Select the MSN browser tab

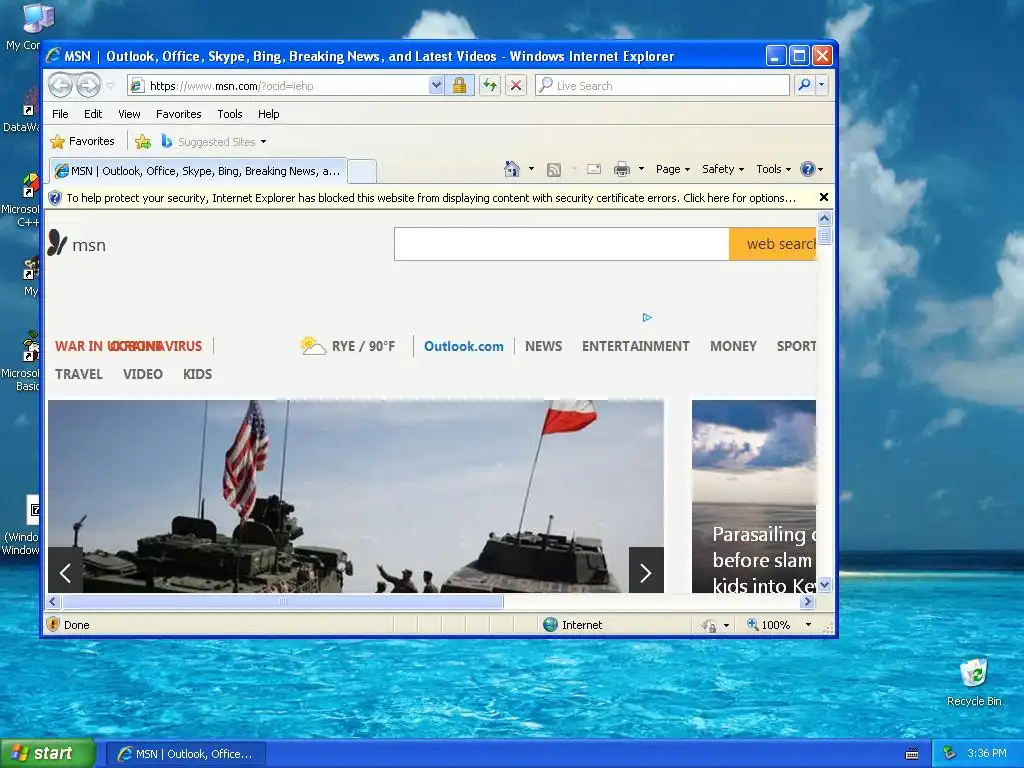coord(198,171)
